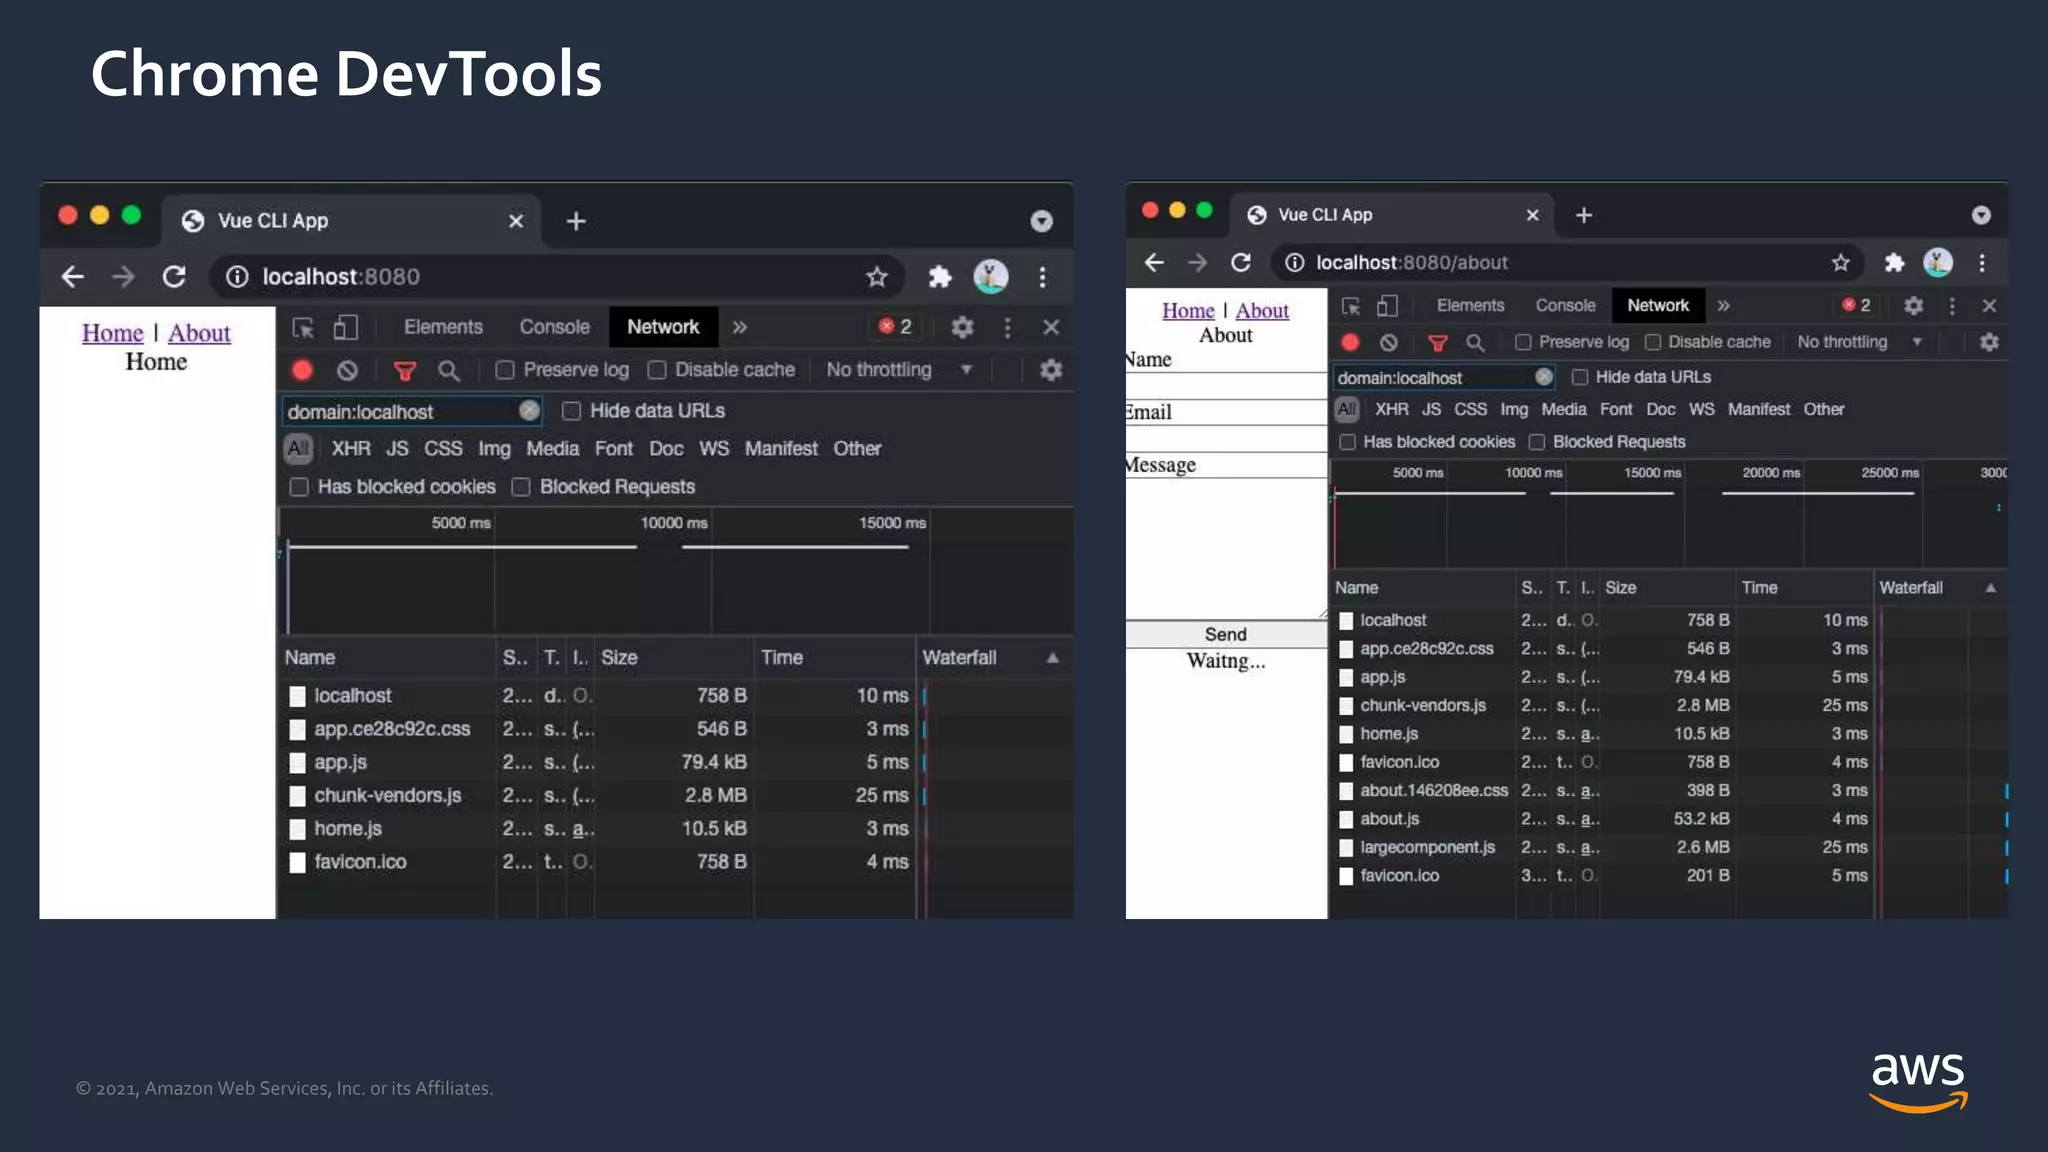Open error count badge in left DevTools

(895, 327)
